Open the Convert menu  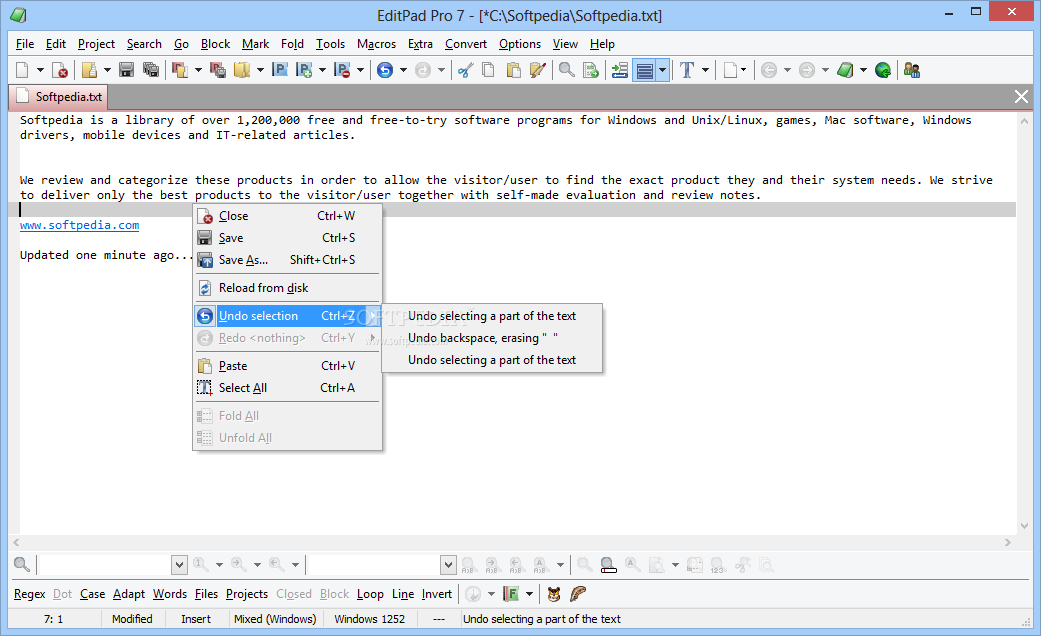point(465,44)
